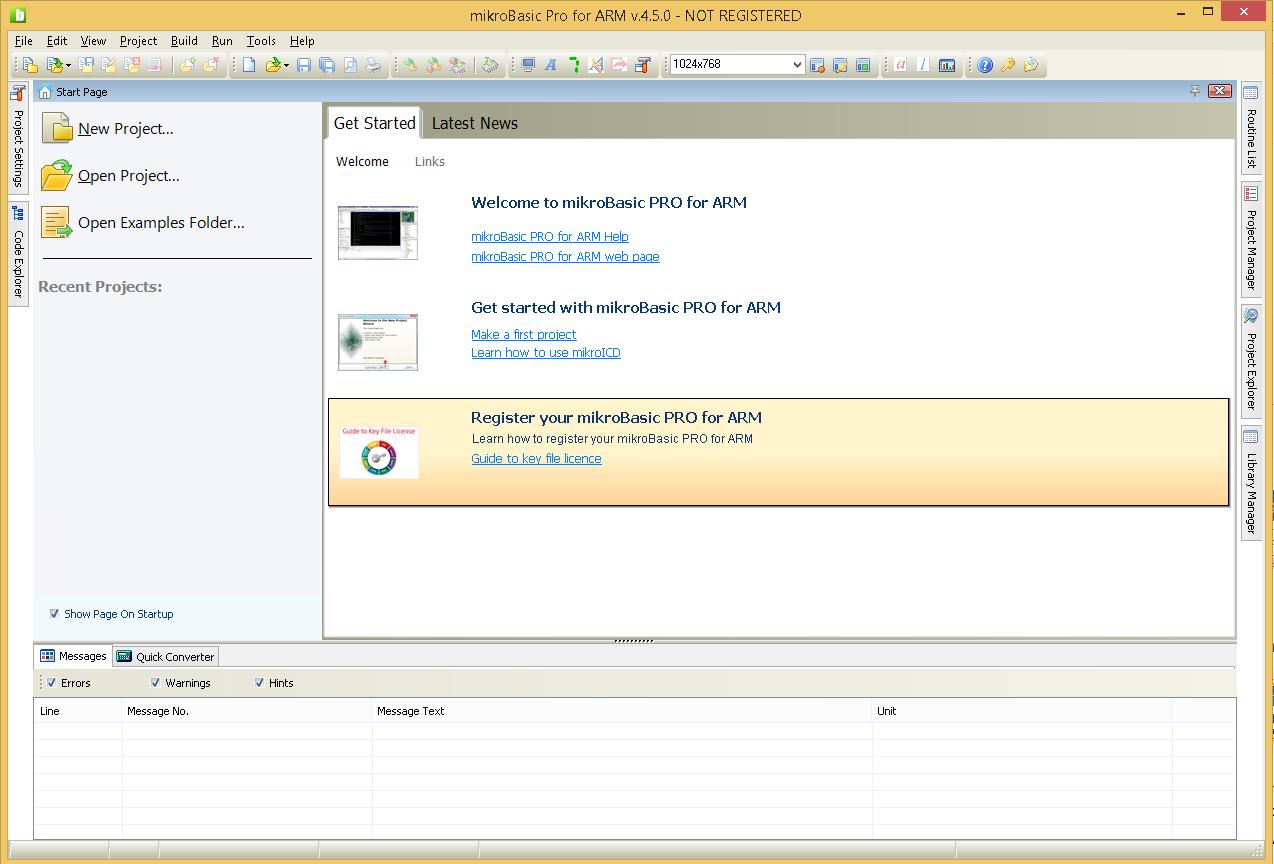Viewport: 1274px width, 864px height.
Task: Open the Tools menu
Action: 261,41
